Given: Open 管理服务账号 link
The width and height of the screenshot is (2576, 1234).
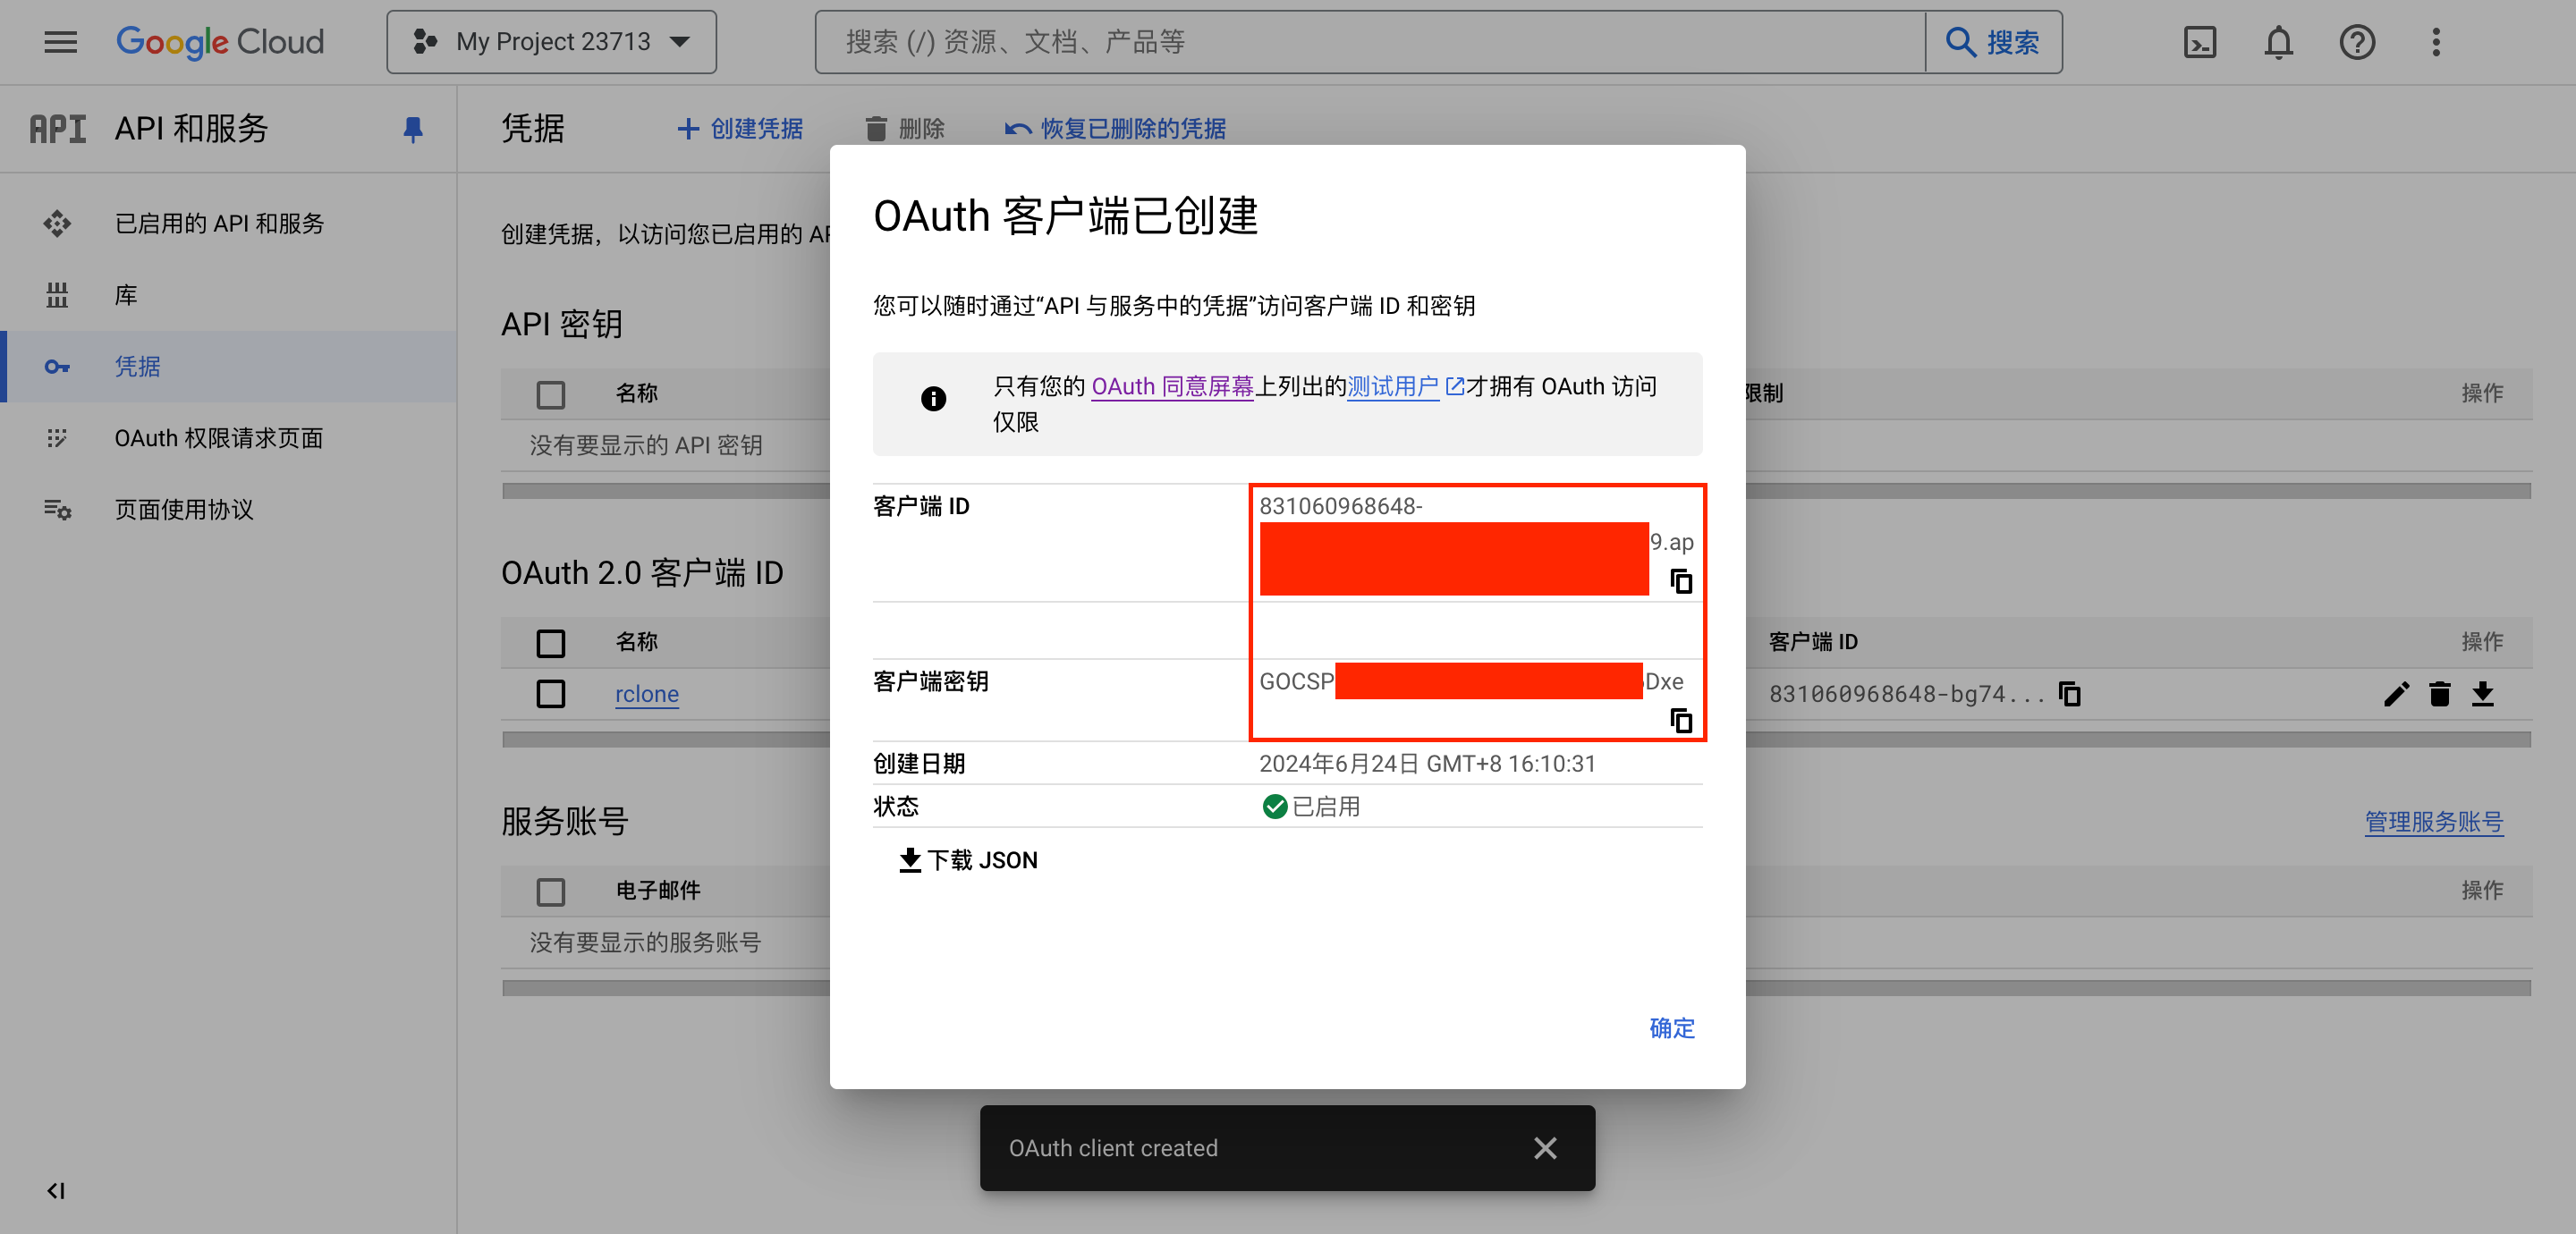Looking at the screenshot, I should coord(2433,822).
